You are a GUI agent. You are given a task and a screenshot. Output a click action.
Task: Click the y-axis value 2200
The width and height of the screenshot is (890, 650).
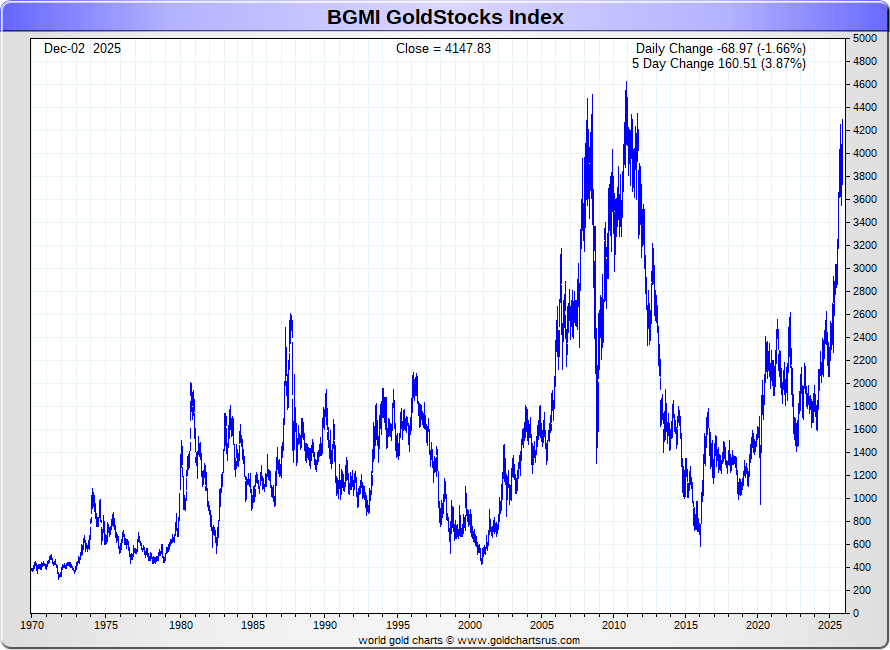click(x=864, y=360)
